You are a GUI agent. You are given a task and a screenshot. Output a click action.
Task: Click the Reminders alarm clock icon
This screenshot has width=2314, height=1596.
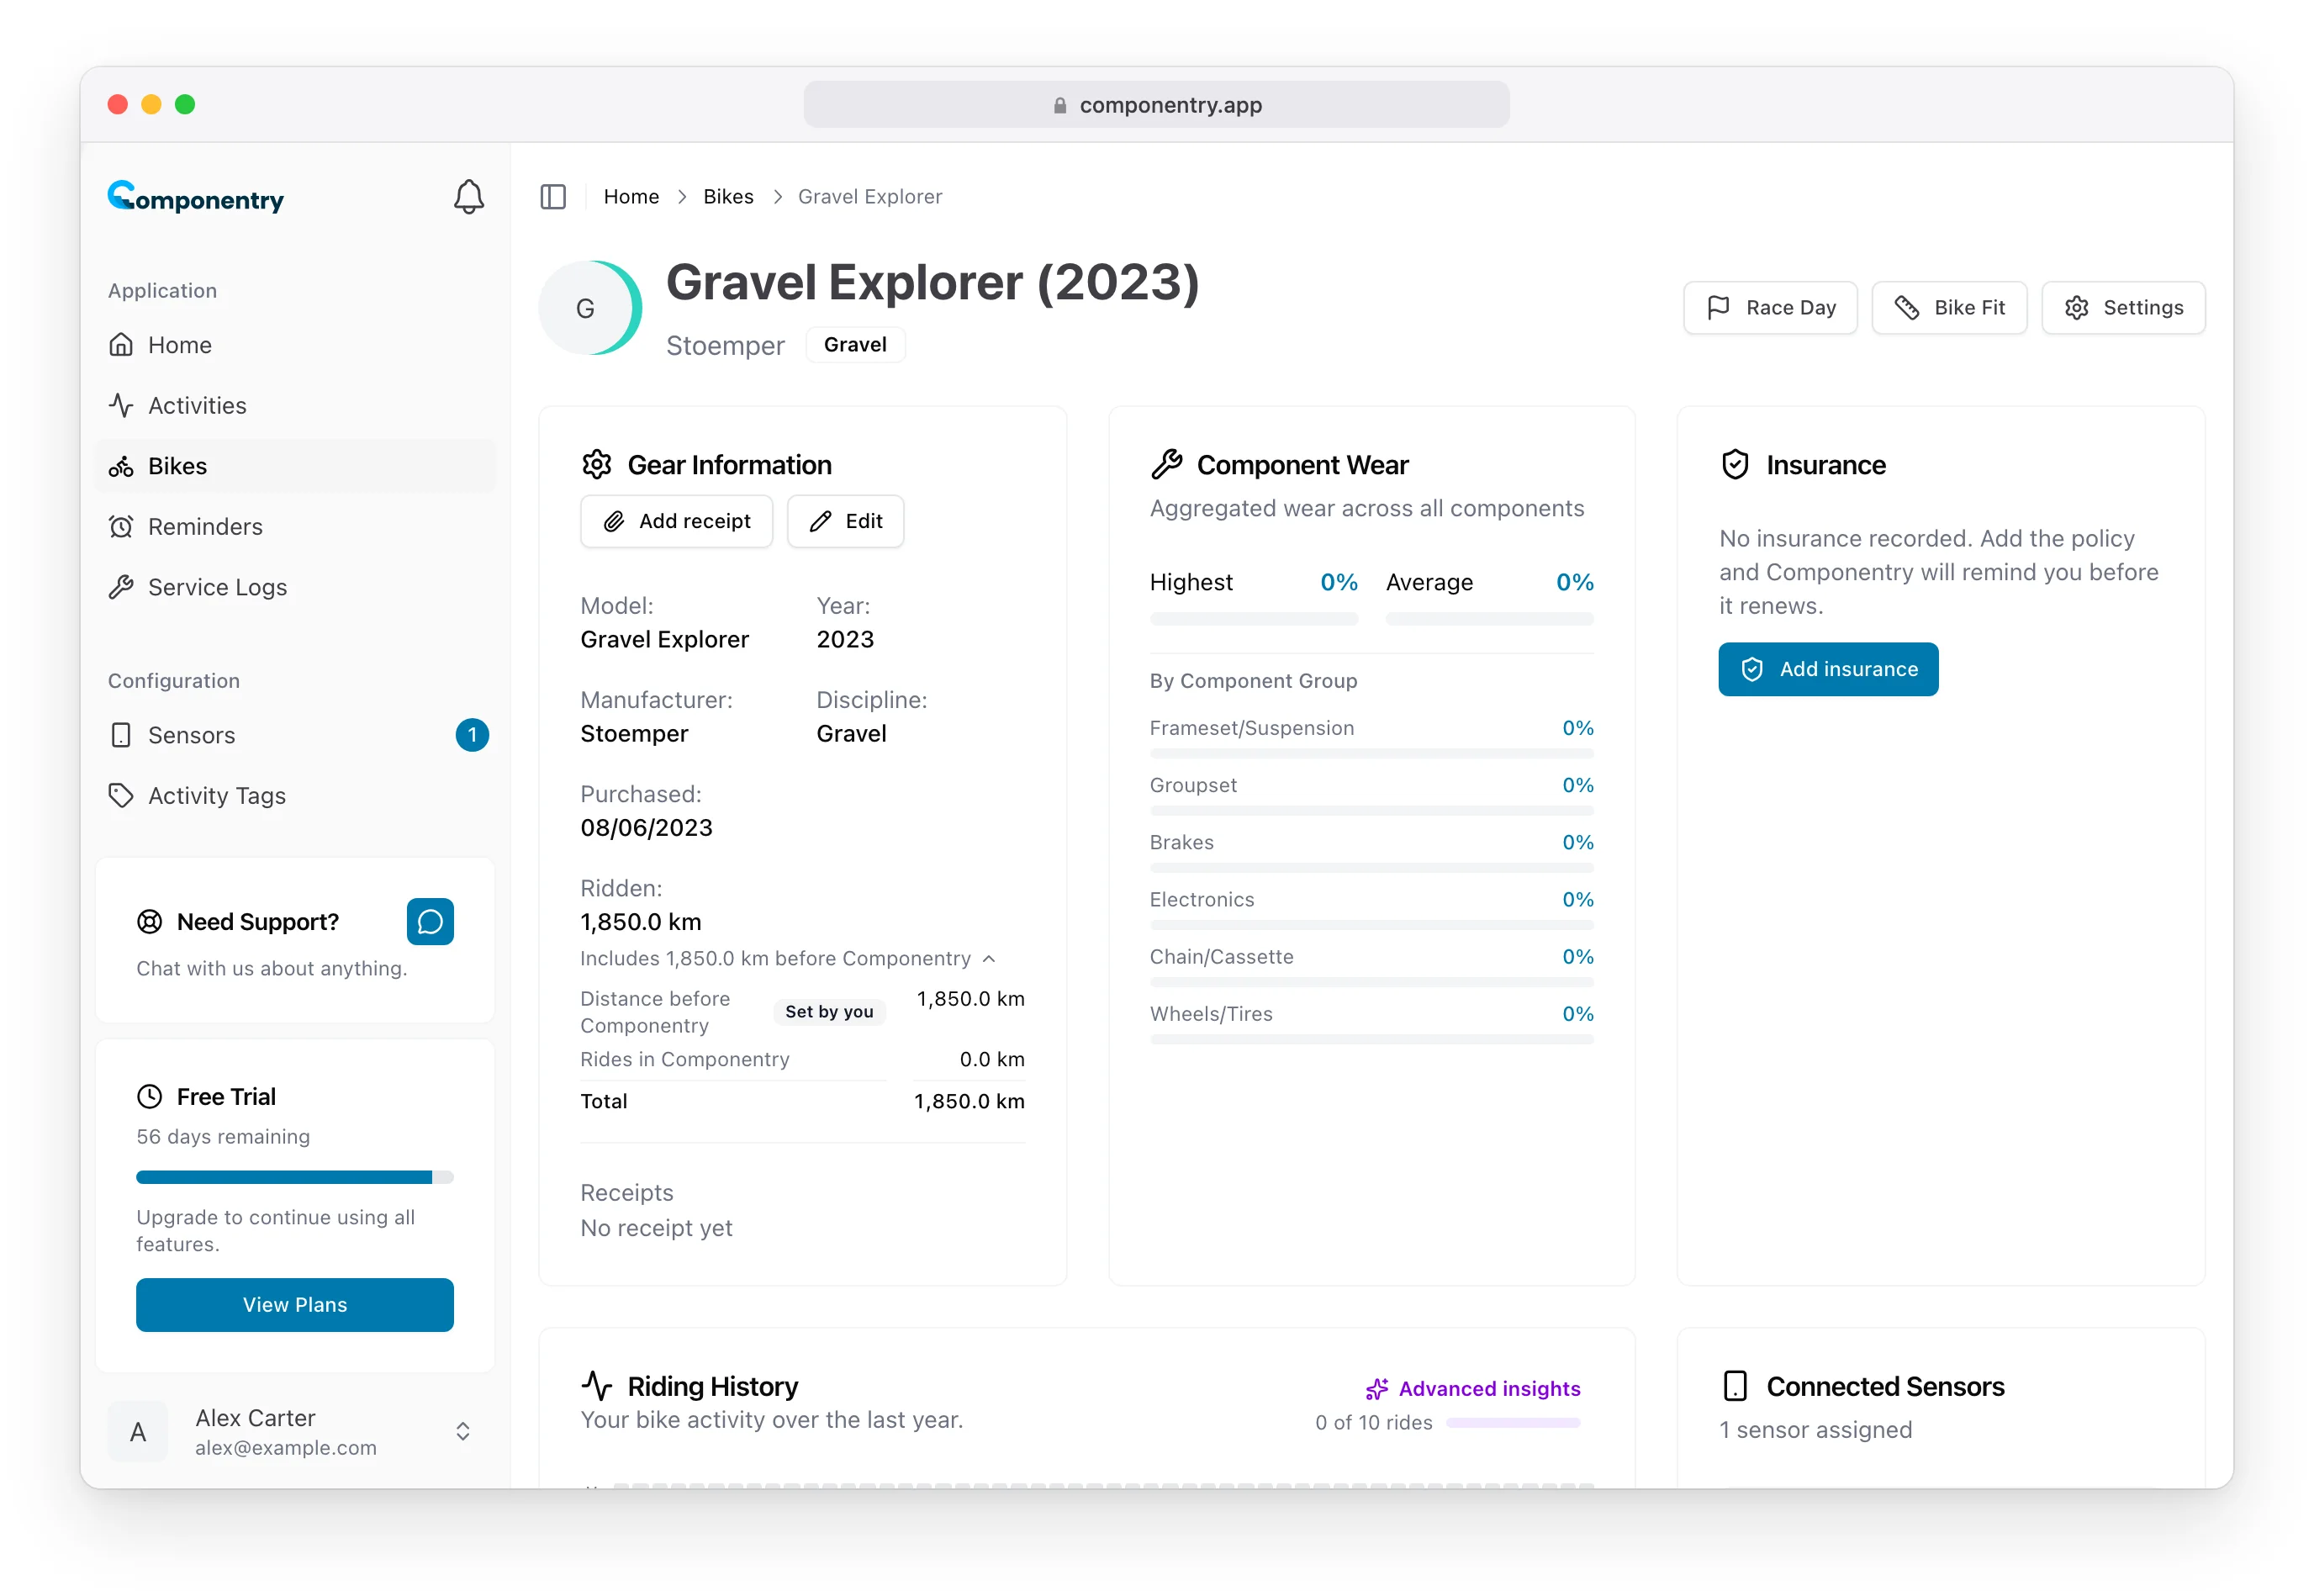[x=121, y=527]
